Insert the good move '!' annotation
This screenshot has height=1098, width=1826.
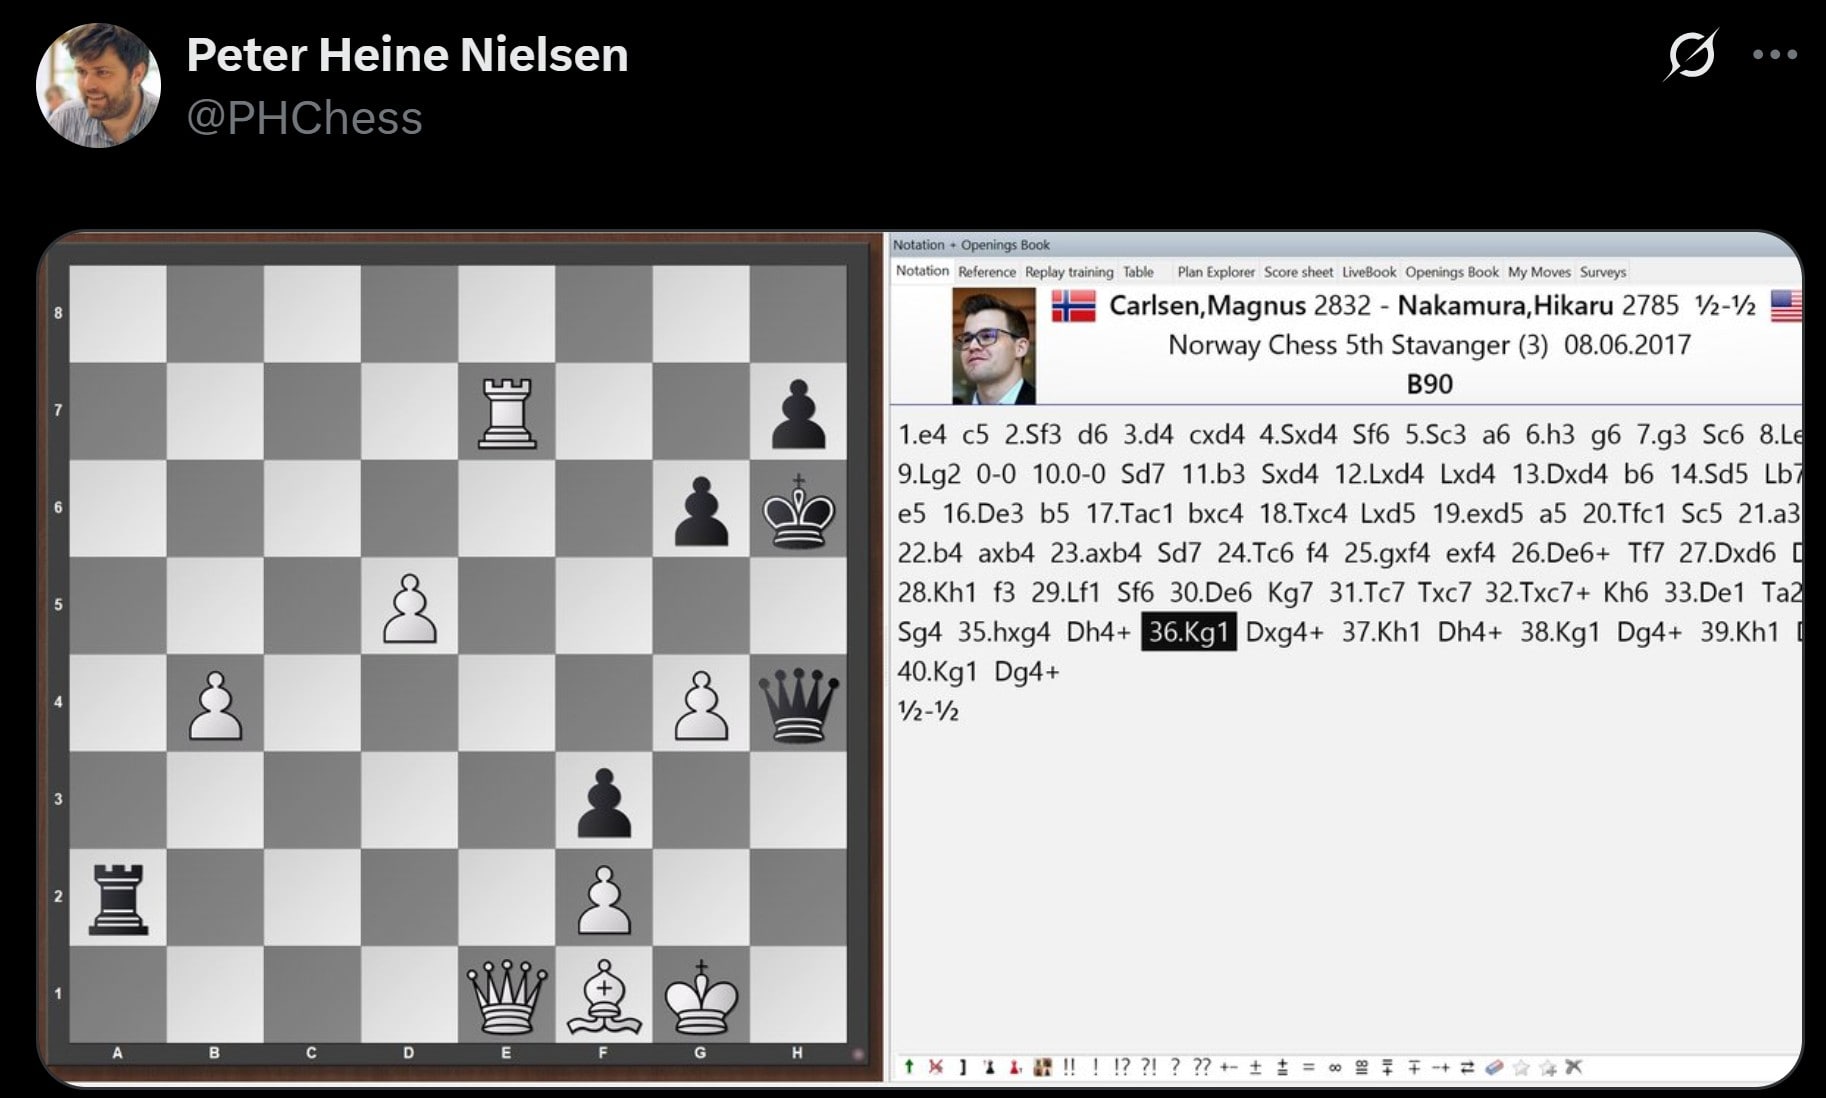1096,1067
